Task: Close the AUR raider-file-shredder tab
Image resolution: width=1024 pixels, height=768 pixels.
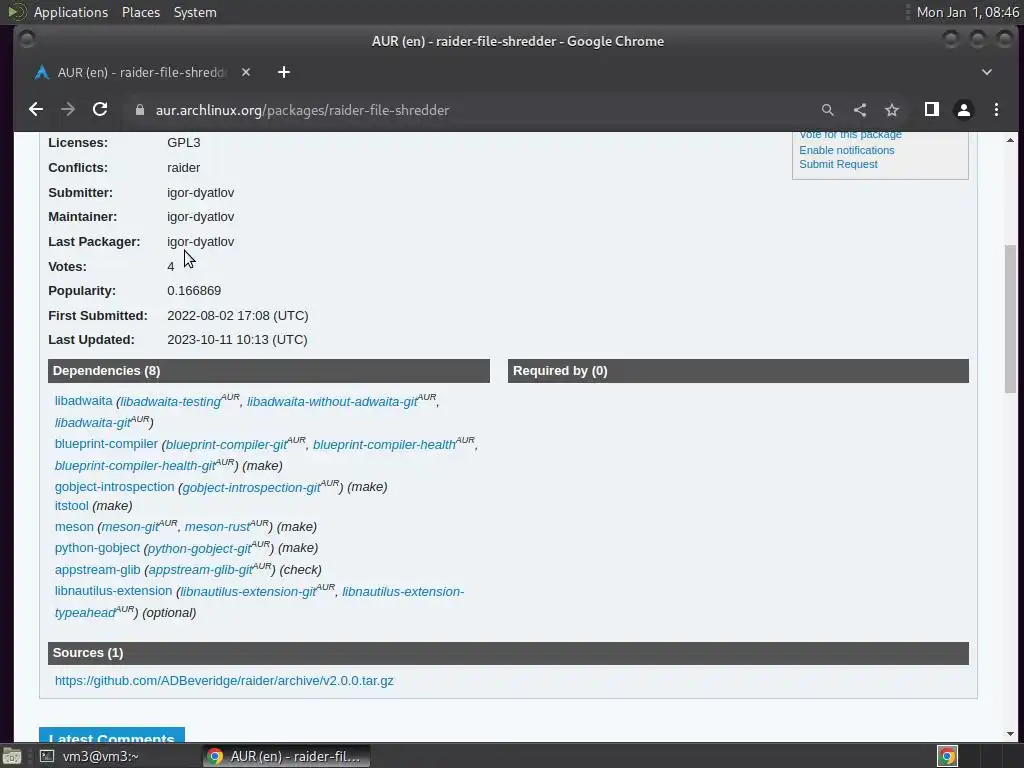Action: click(246, 72)
